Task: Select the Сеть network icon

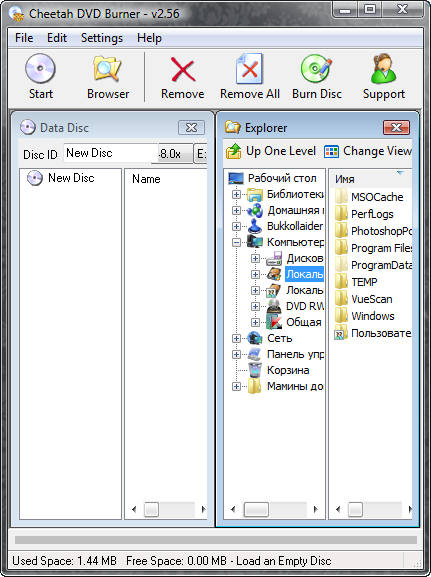Action: pos(255,338)
